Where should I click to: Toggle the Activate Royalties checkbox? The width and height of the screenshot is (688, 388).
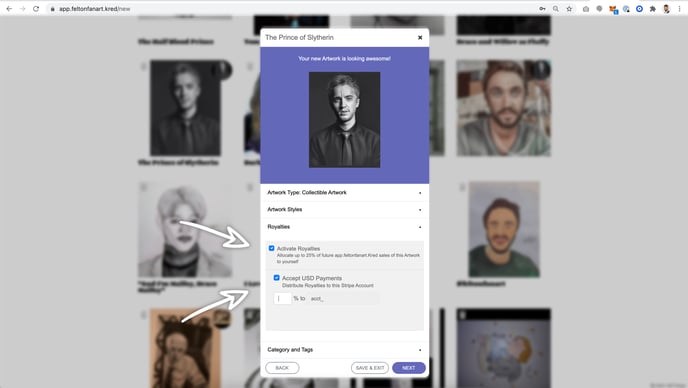[272, 248]
